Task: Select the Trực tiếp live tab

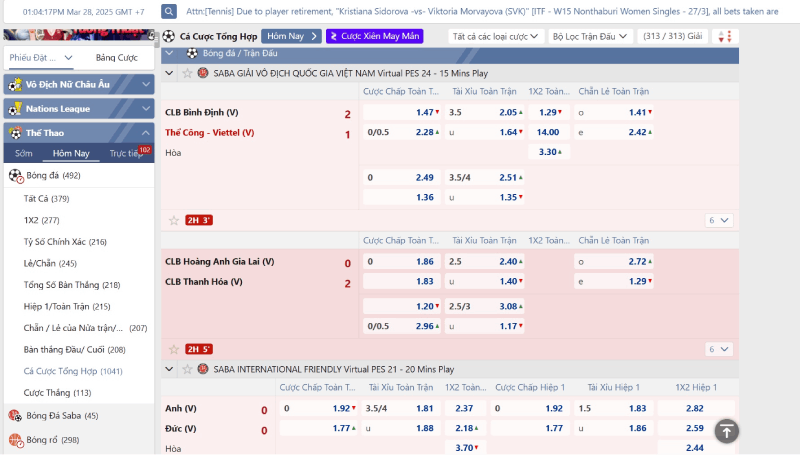Action: tap(126, 153)
